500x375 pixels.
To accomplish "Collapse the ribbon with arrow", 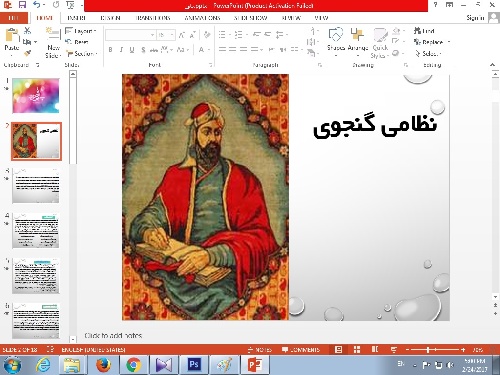I will coord(492,65).
